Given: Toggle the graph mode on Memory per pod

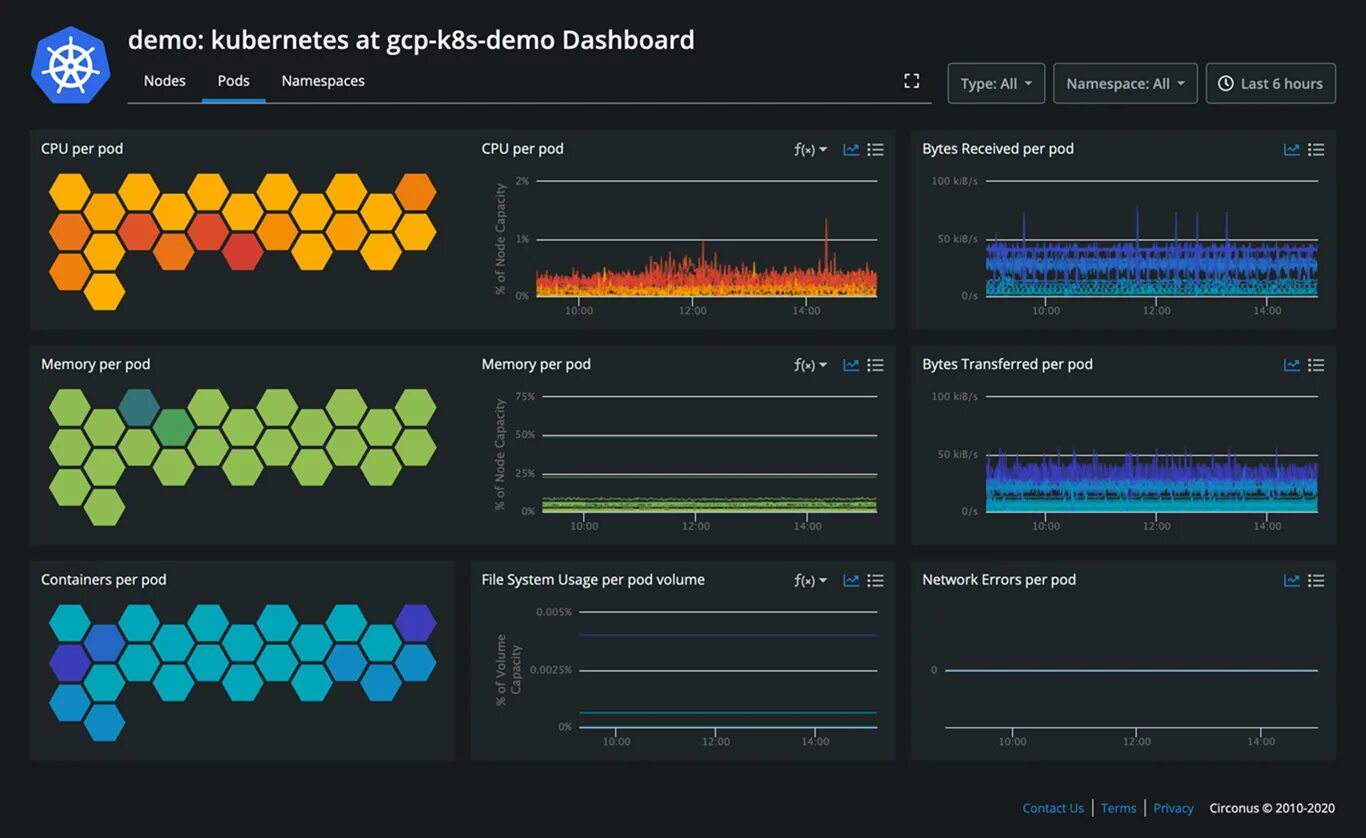Looking at the screenshot, I should click(851, 365).
